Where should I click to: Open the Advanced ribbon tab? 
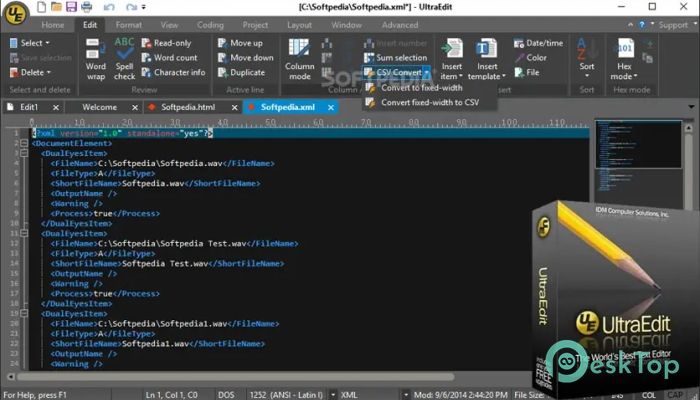[x=400, y=25]
